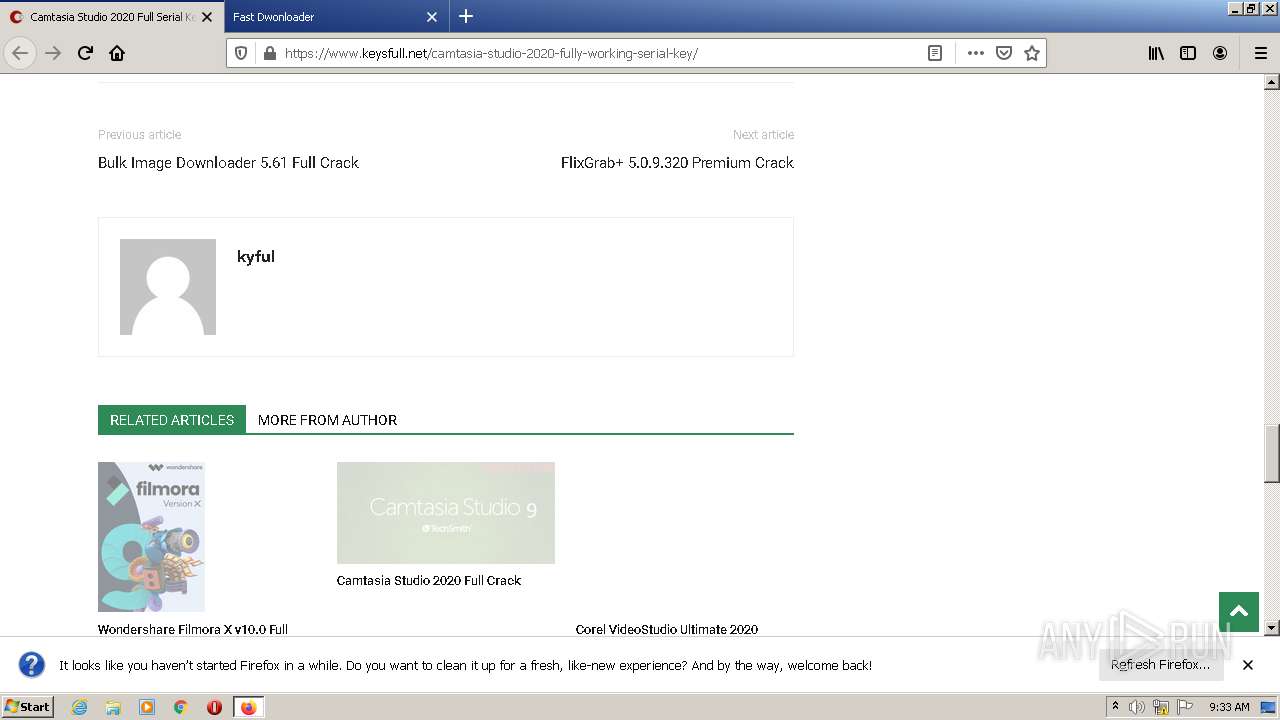Switch to MORE FROM AUTHOR tab

pyautogui.click(x=327, y=420)
